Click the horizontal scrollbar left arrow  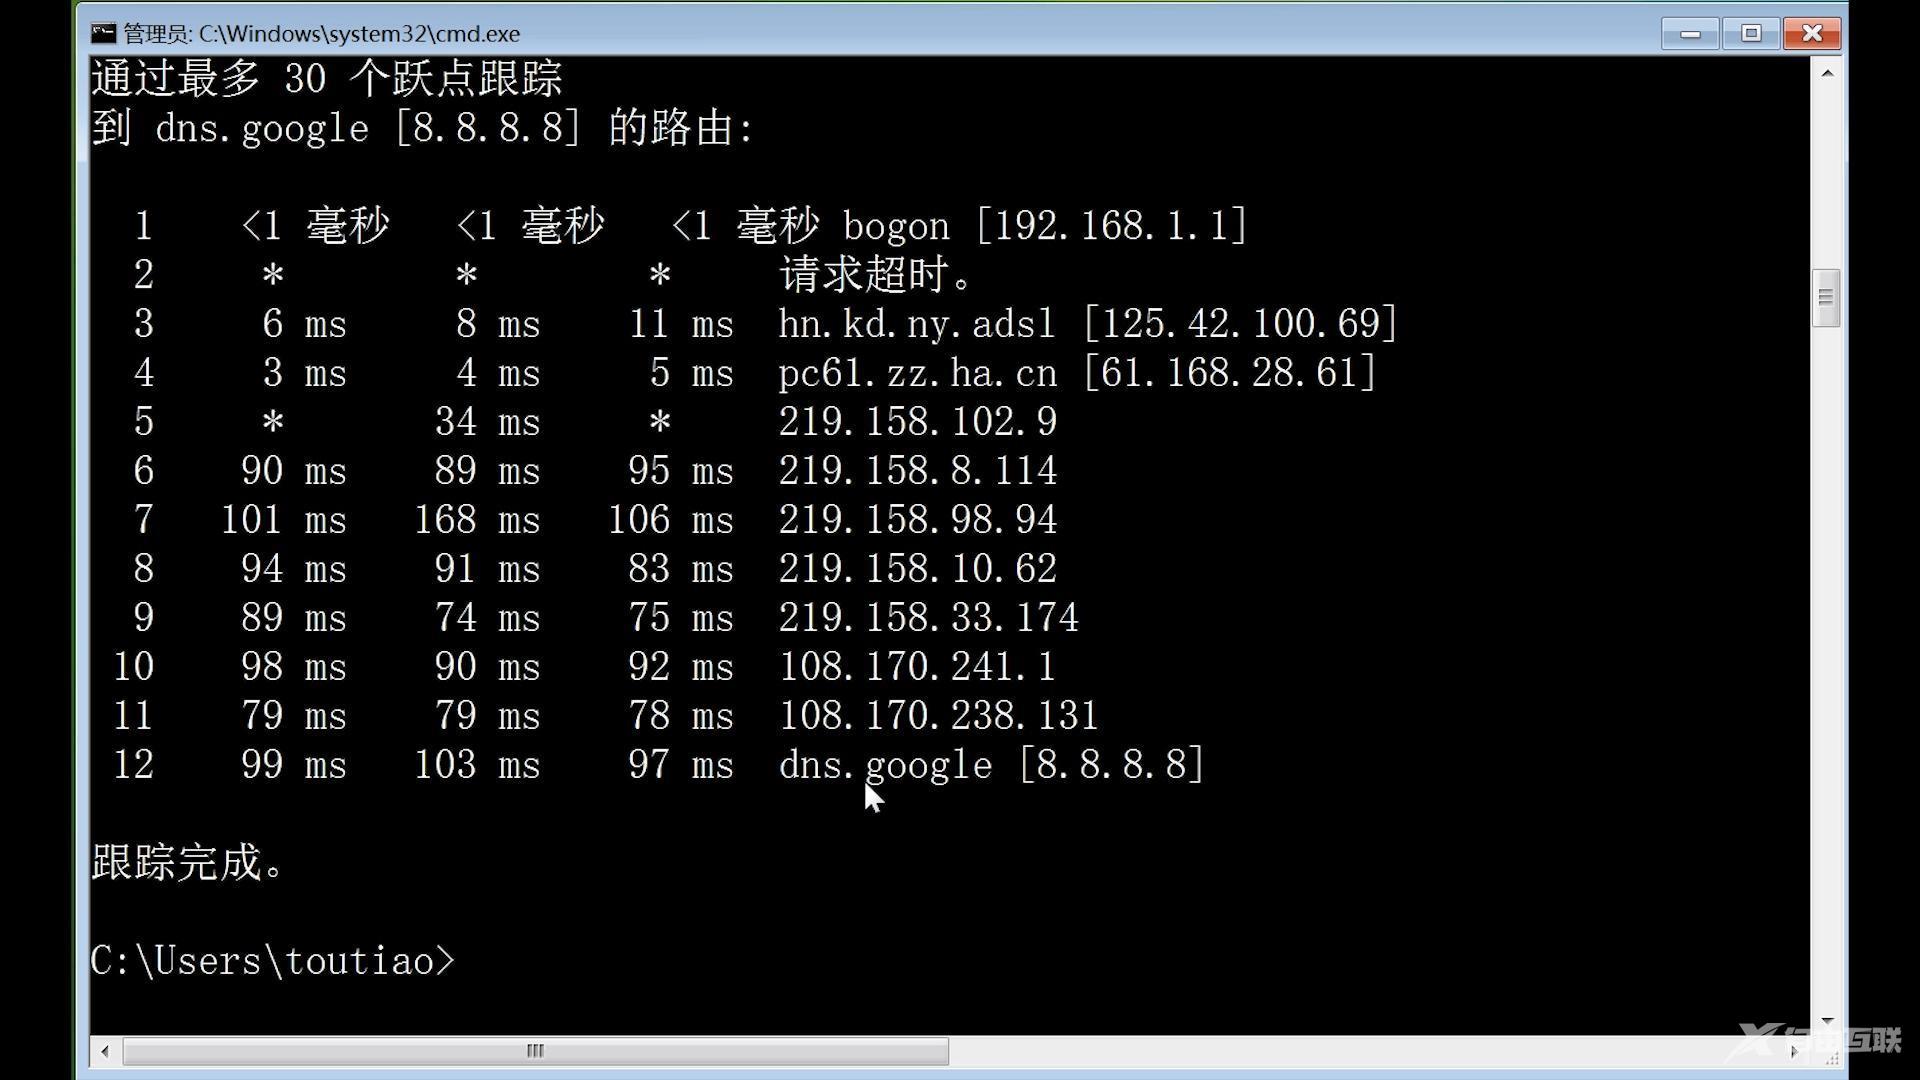(105, 1051)
